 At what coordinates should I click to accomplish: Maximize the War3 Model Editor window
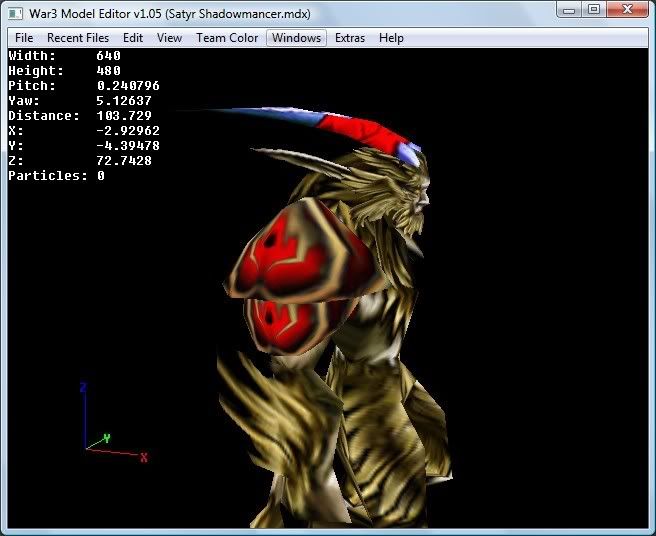coord(594,10)
